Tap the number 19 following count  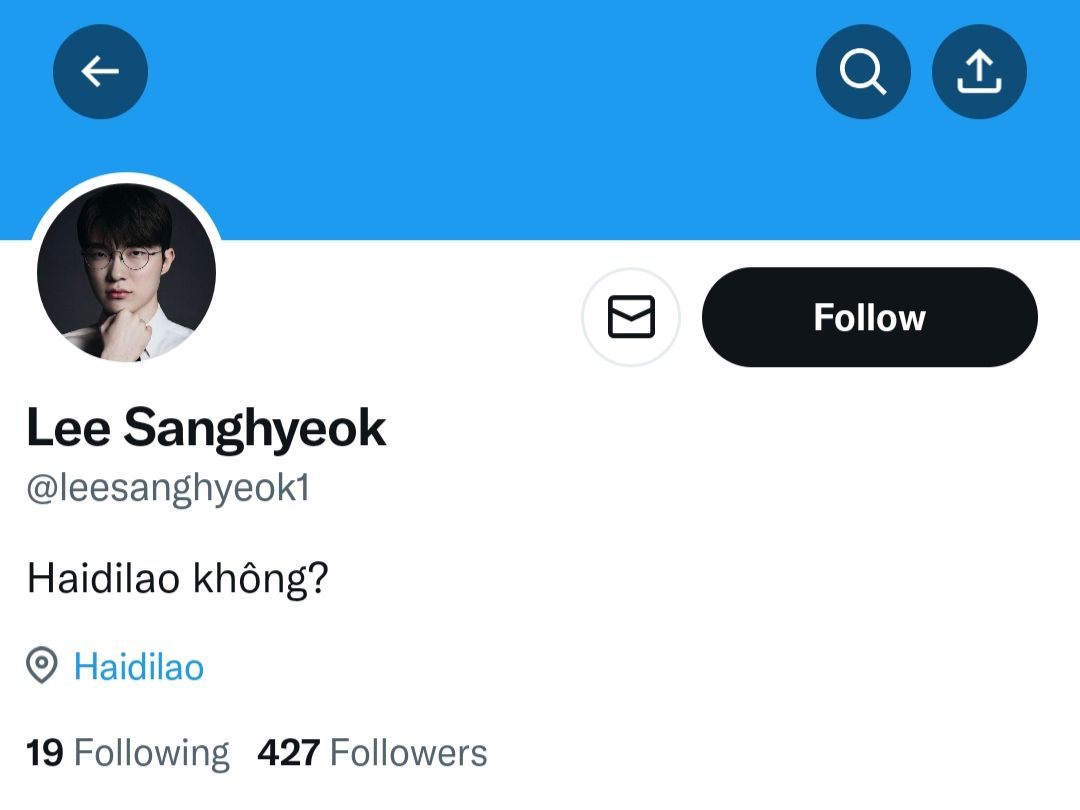pos(45,753)
